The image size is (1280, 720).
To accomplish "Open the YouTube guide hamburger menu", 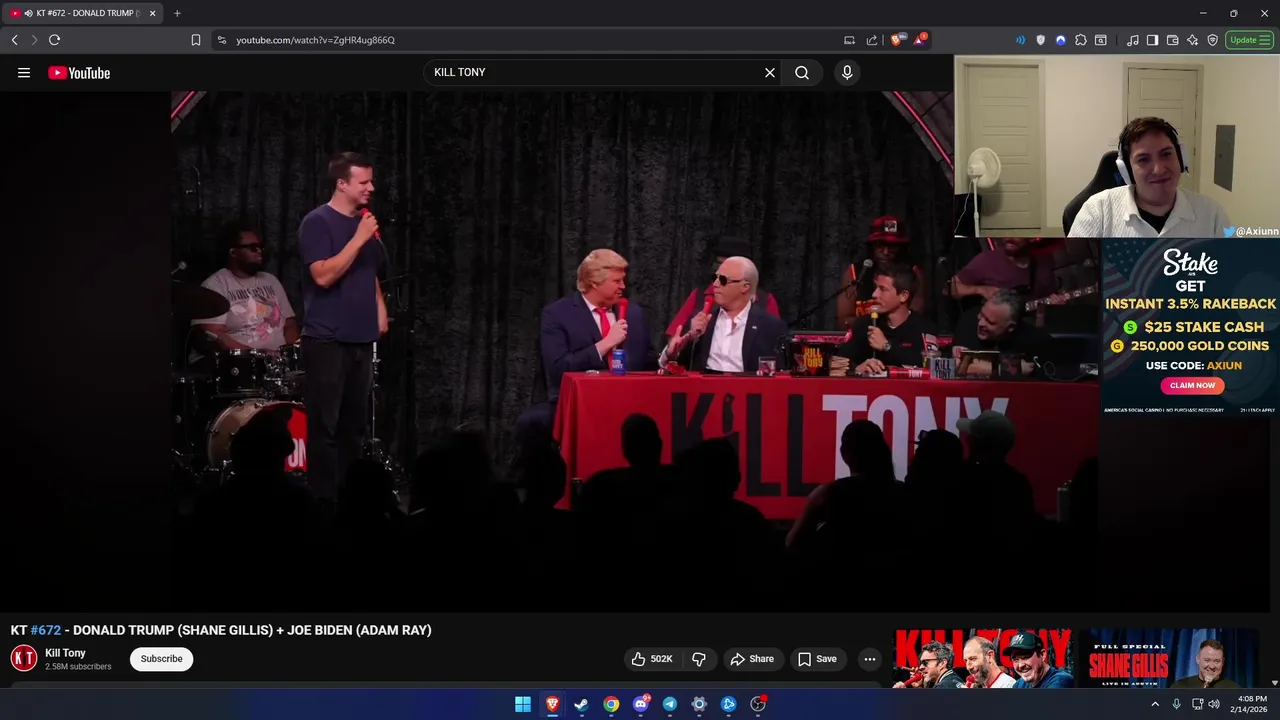I will 24,73.
